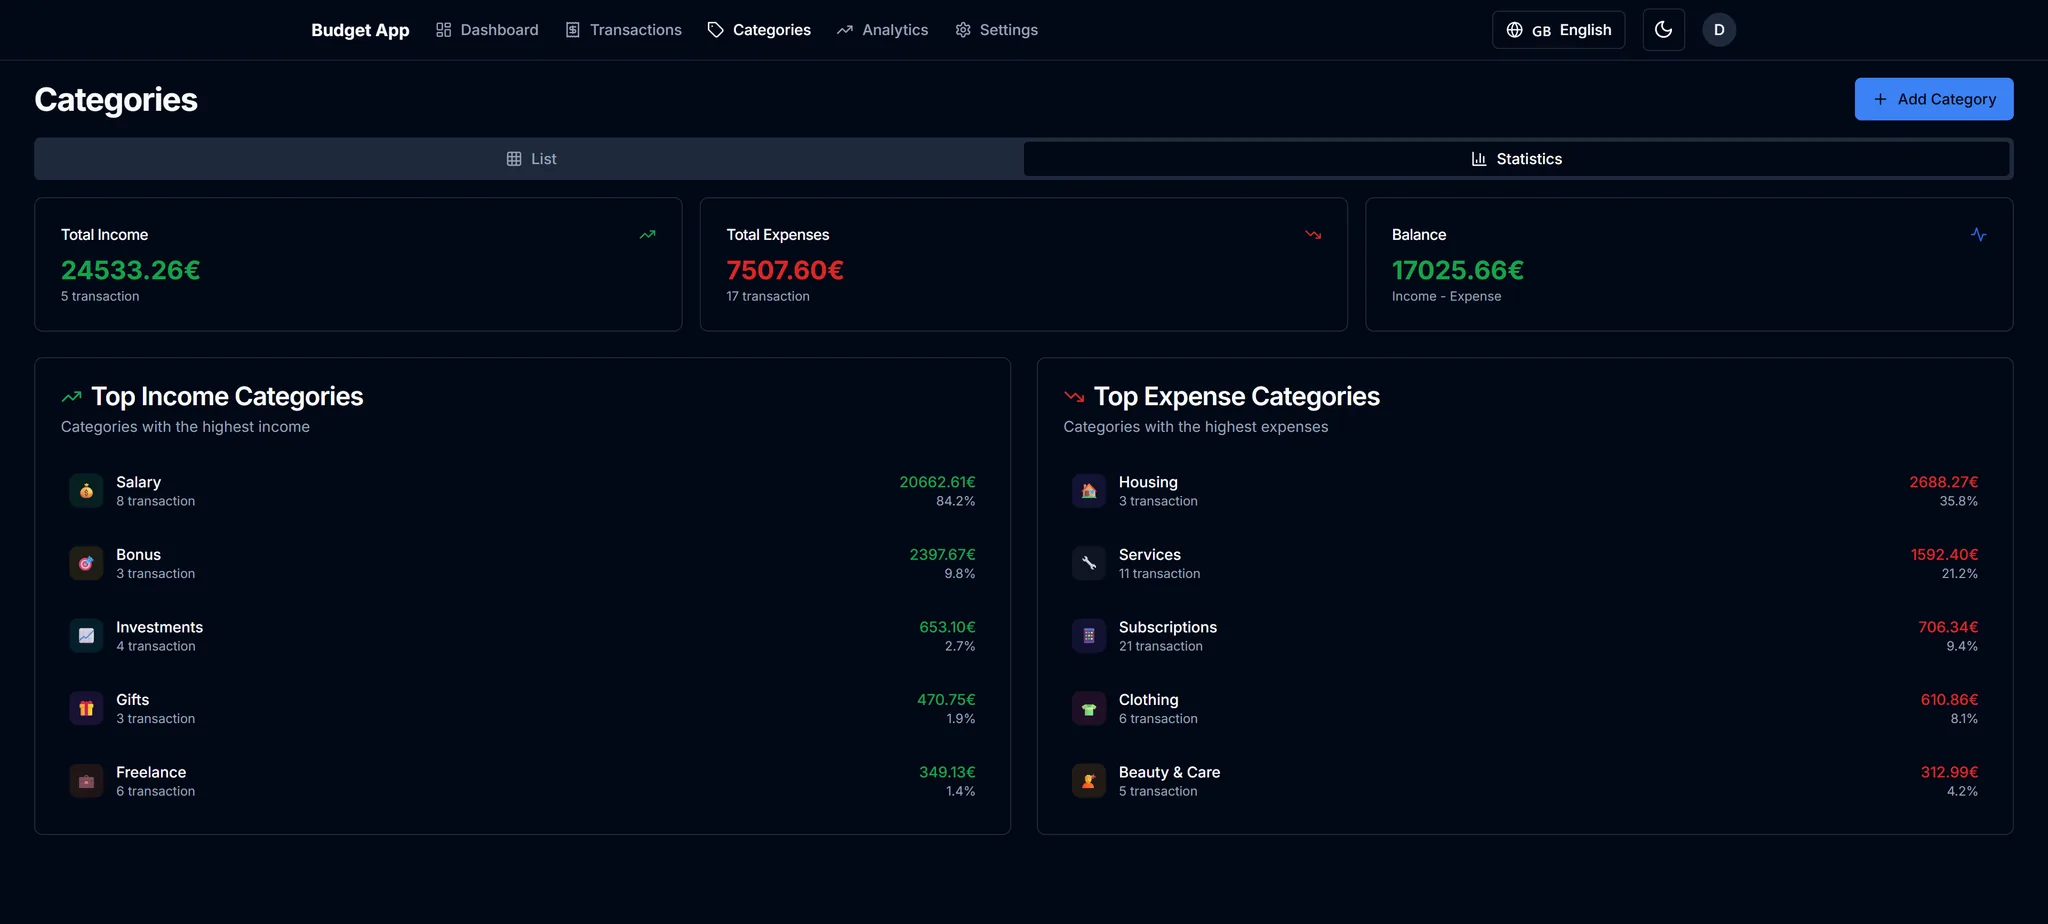The image size is (2048, 924).
Task: Open the Settings page
Action: [996, 30]
